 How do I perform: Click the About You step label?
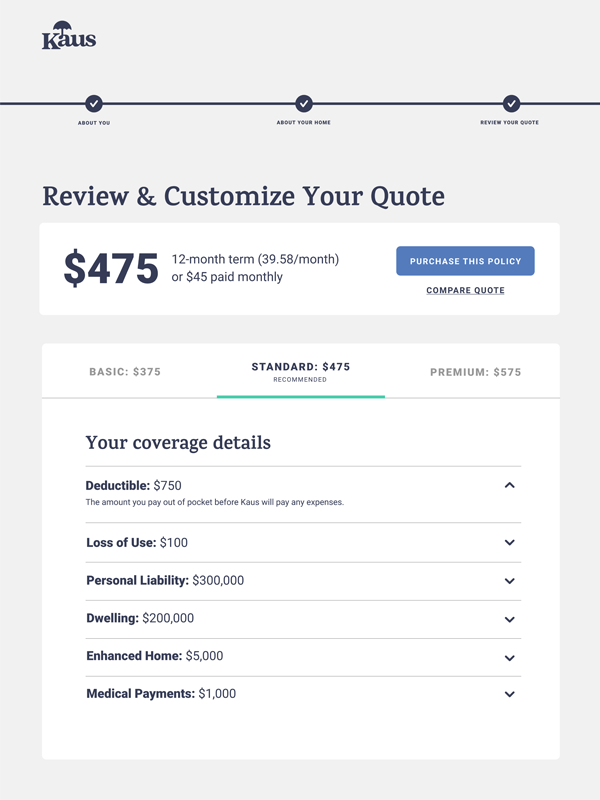(x=94, y=123)
